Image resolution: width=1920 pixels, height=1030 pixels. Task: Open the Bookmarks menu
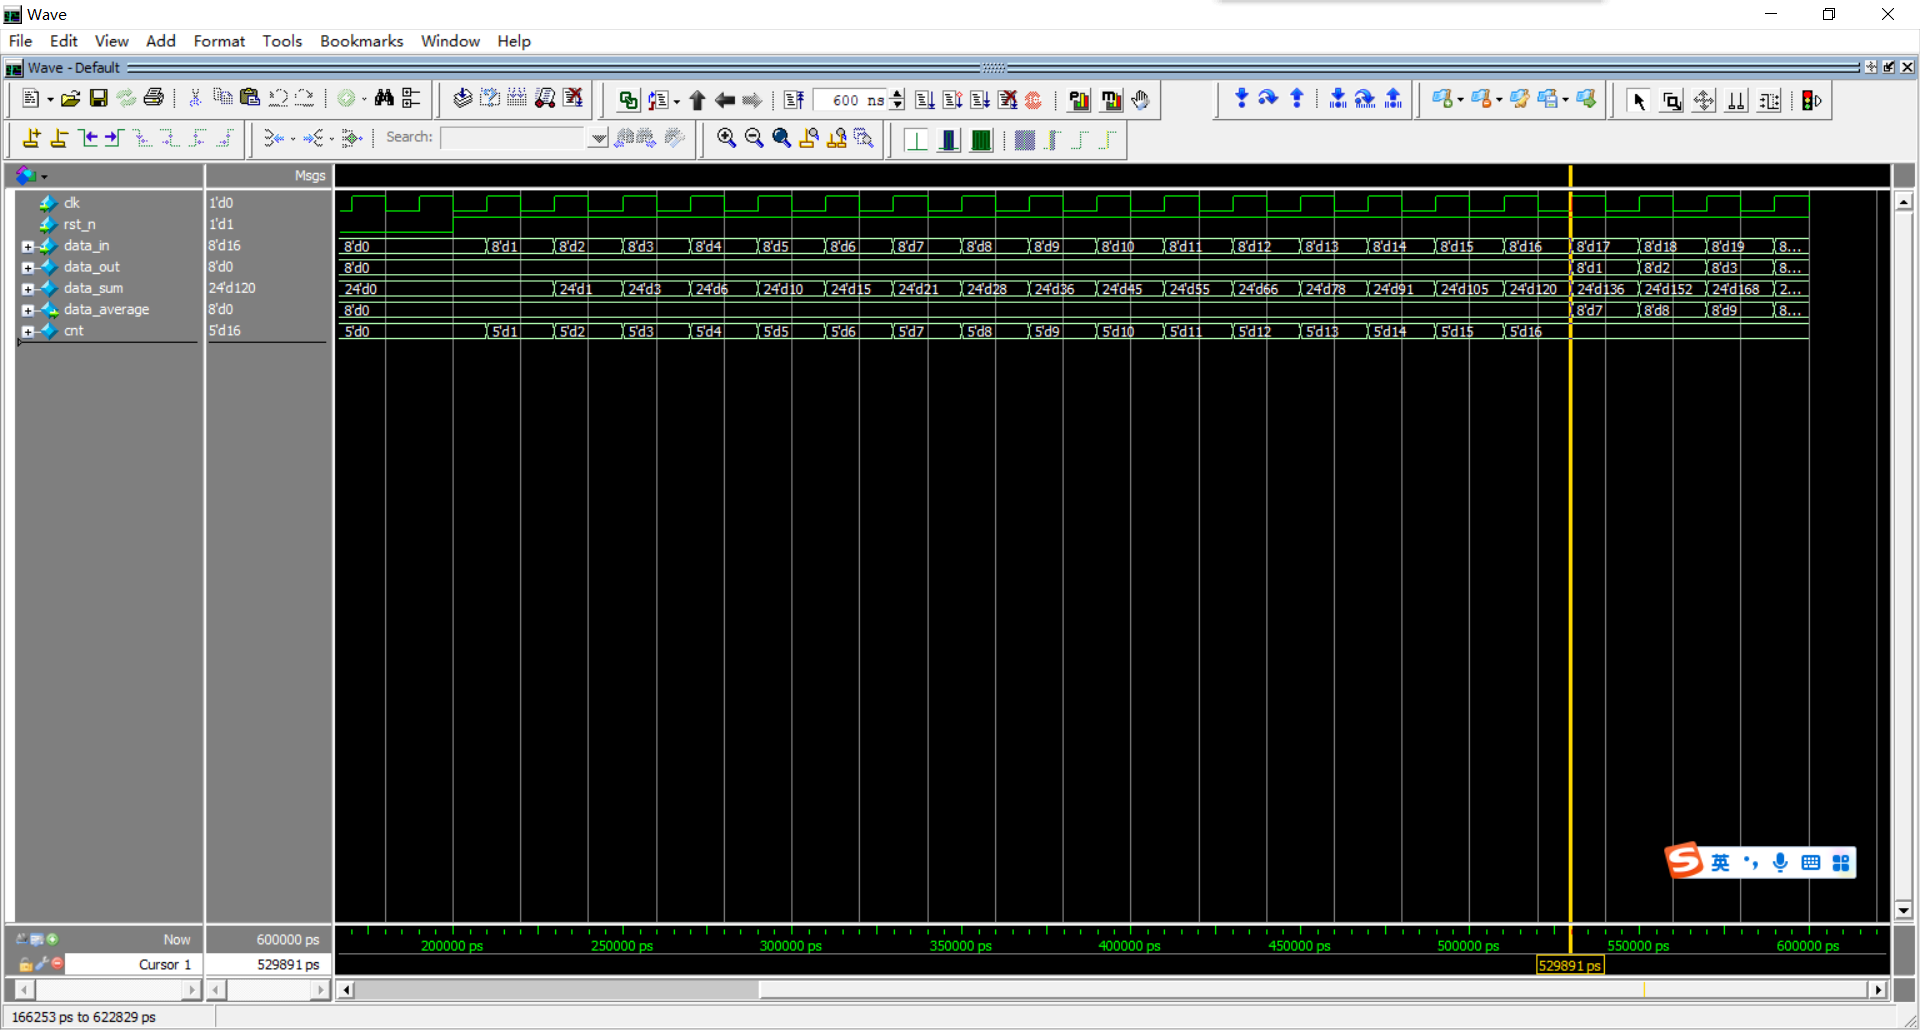pos(361,41)
